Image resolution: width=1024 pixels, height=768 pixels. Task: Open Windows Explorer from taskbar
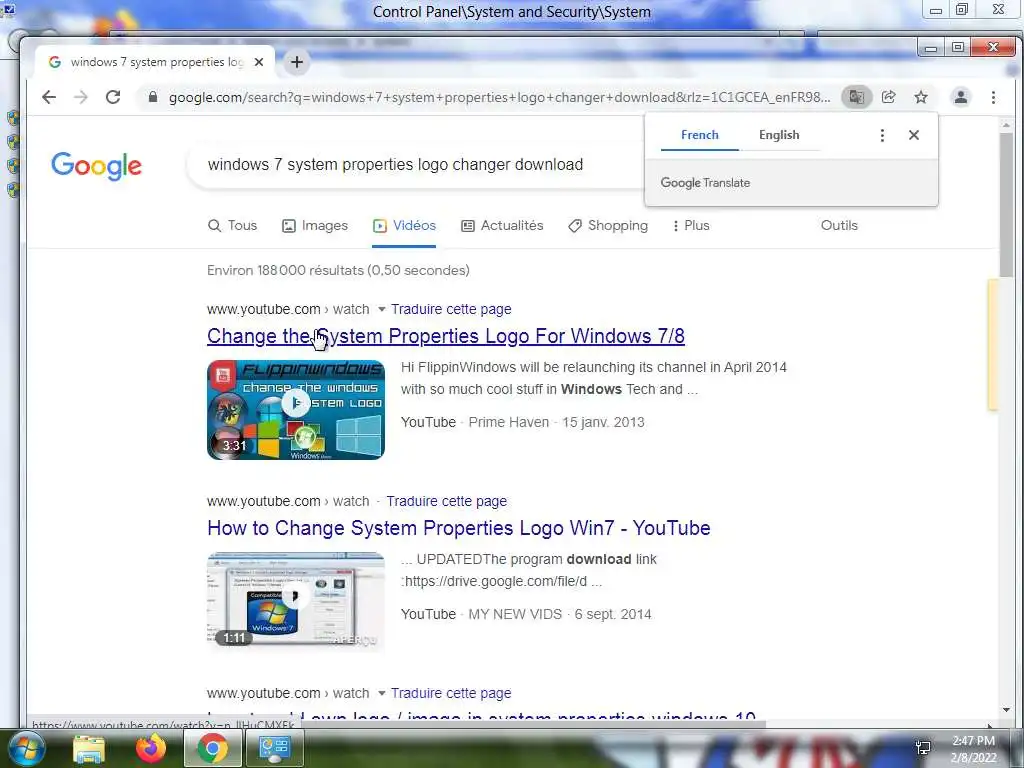pos(89,748)
